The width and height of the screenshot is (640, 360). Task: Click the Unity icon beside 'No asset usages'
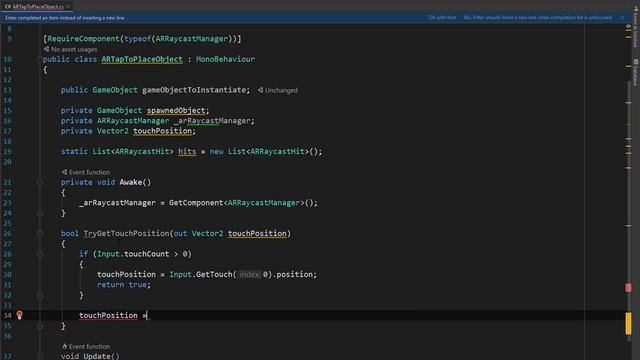(x=47, y=49)
